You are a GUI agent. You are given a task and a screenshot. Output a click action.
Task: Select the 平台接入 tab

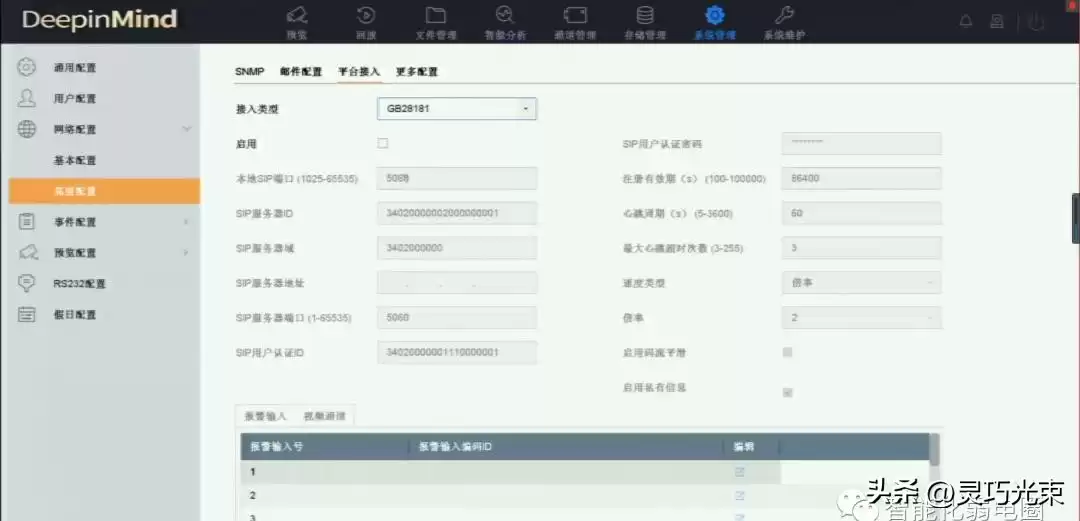point(359,72)
